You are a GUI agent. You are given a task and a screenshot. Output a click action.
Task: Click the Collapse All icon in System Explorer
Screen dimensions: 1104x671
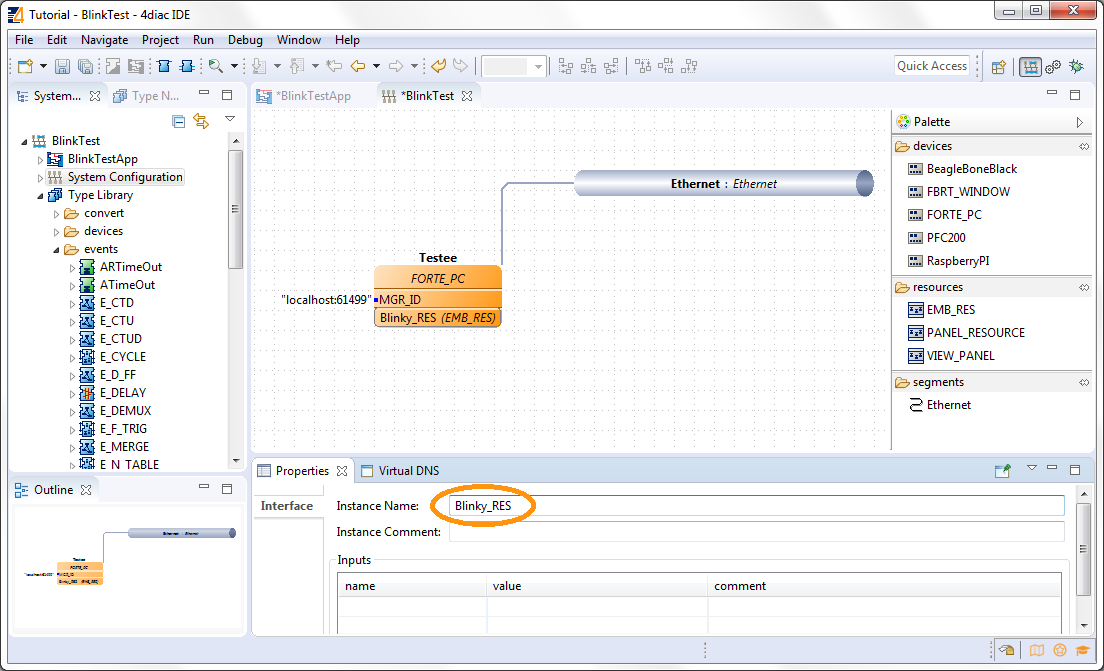click(179, 121)
